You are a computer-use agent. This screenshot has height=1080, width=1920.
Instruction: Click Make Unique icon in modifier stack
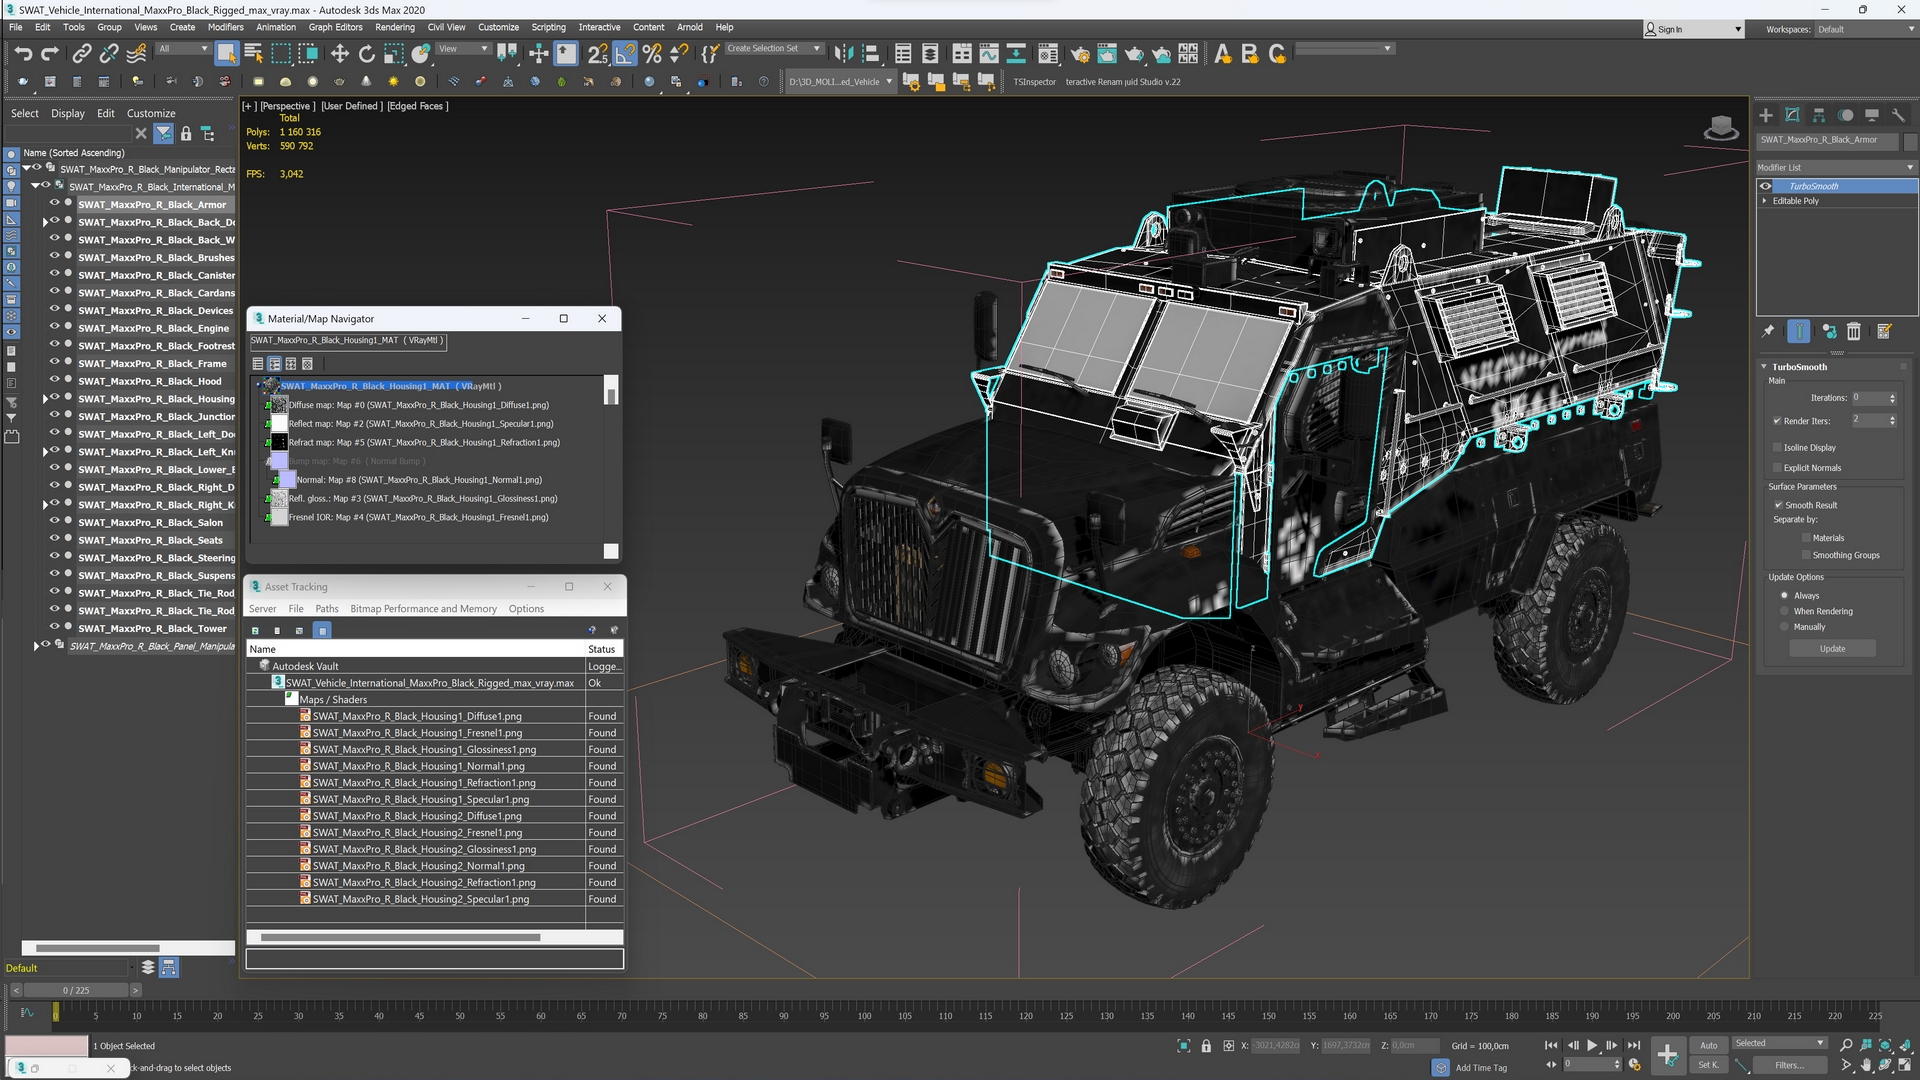click(1829, 331)
